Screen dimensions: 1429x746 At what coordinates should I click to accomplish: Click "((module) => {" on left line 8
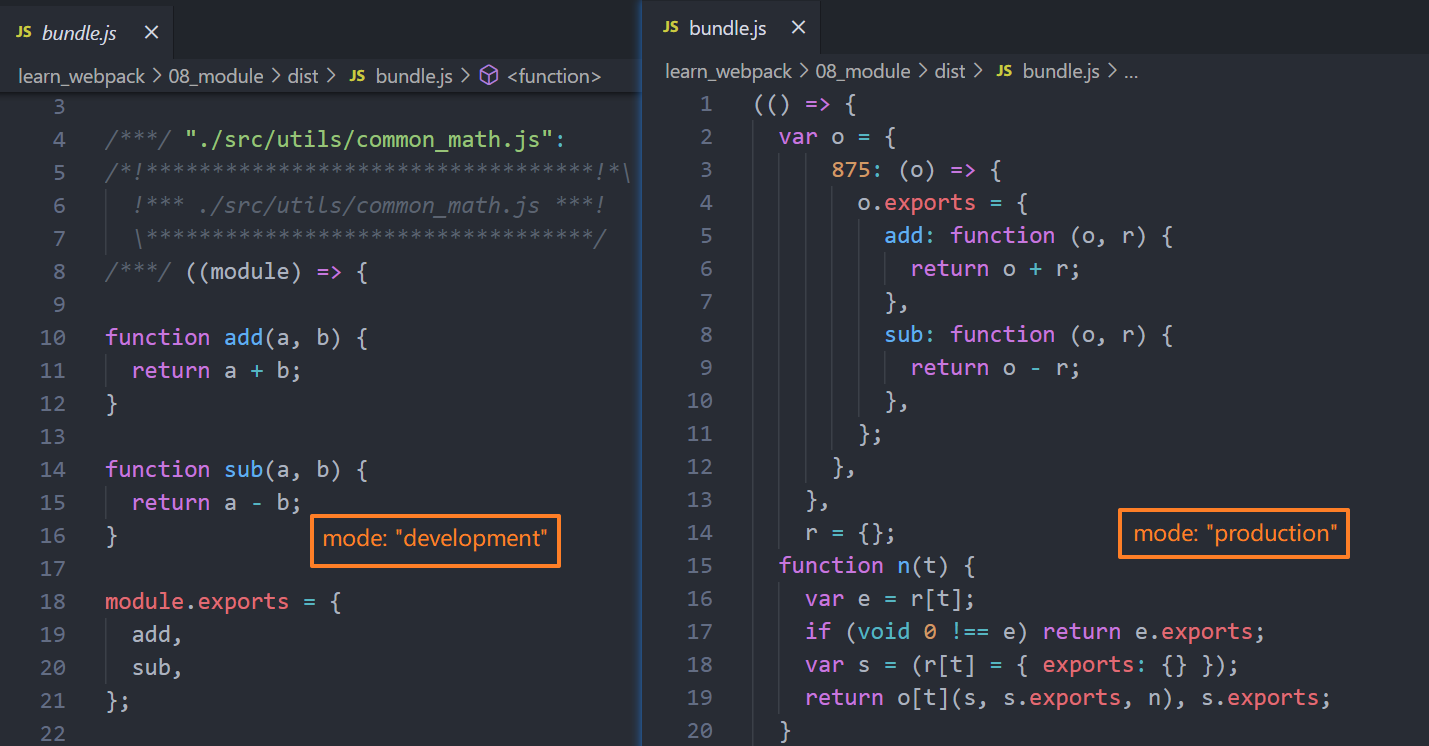pos(277,271)
